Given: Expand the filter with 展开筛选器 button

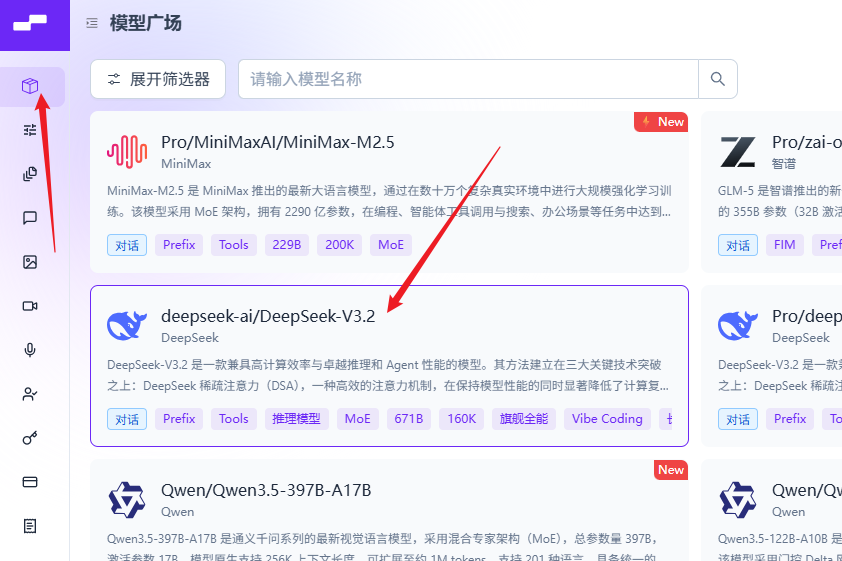Looking at the screenshot, I should coord(158,79).
